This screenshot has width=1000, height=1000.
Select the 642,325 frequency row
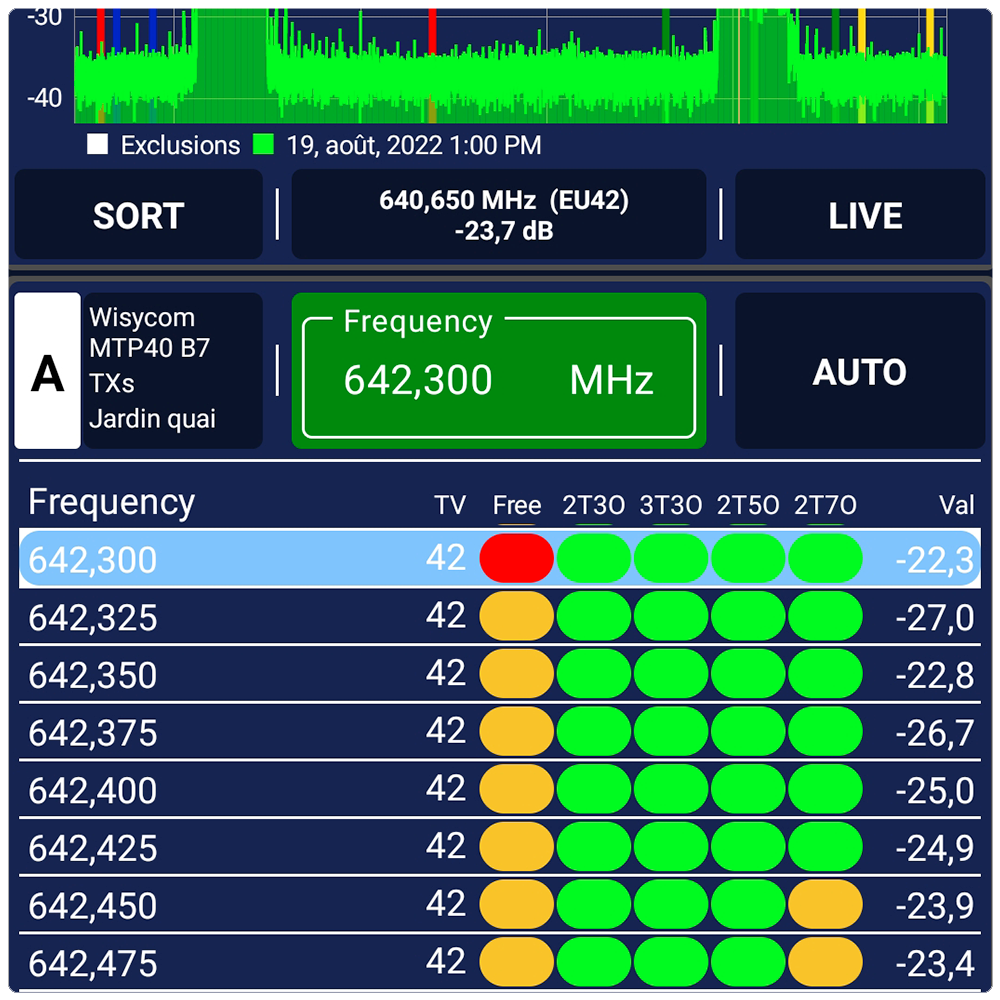click(x=500, y=617)
